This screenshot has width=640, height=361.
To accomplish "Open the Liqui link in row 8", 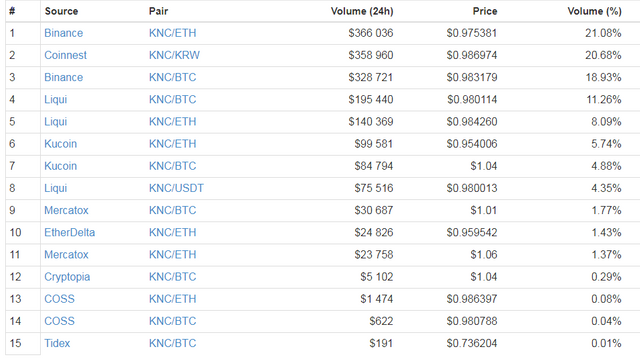I will click(x=56, y=188).
